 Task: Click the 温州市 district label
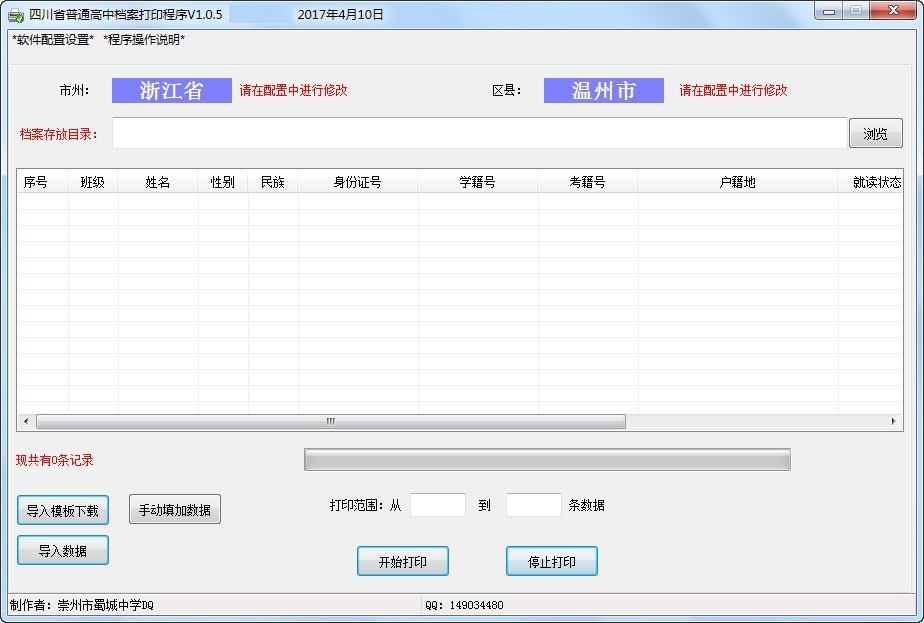click(603, 90)
